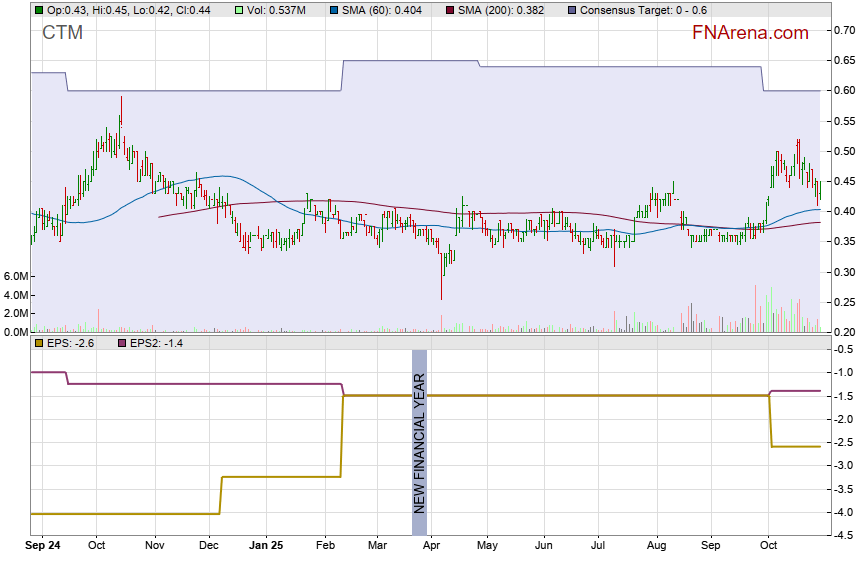Viewport: 859px width, 566px height.
Task: Select the CTM ticker label
Action: point(62,33)
